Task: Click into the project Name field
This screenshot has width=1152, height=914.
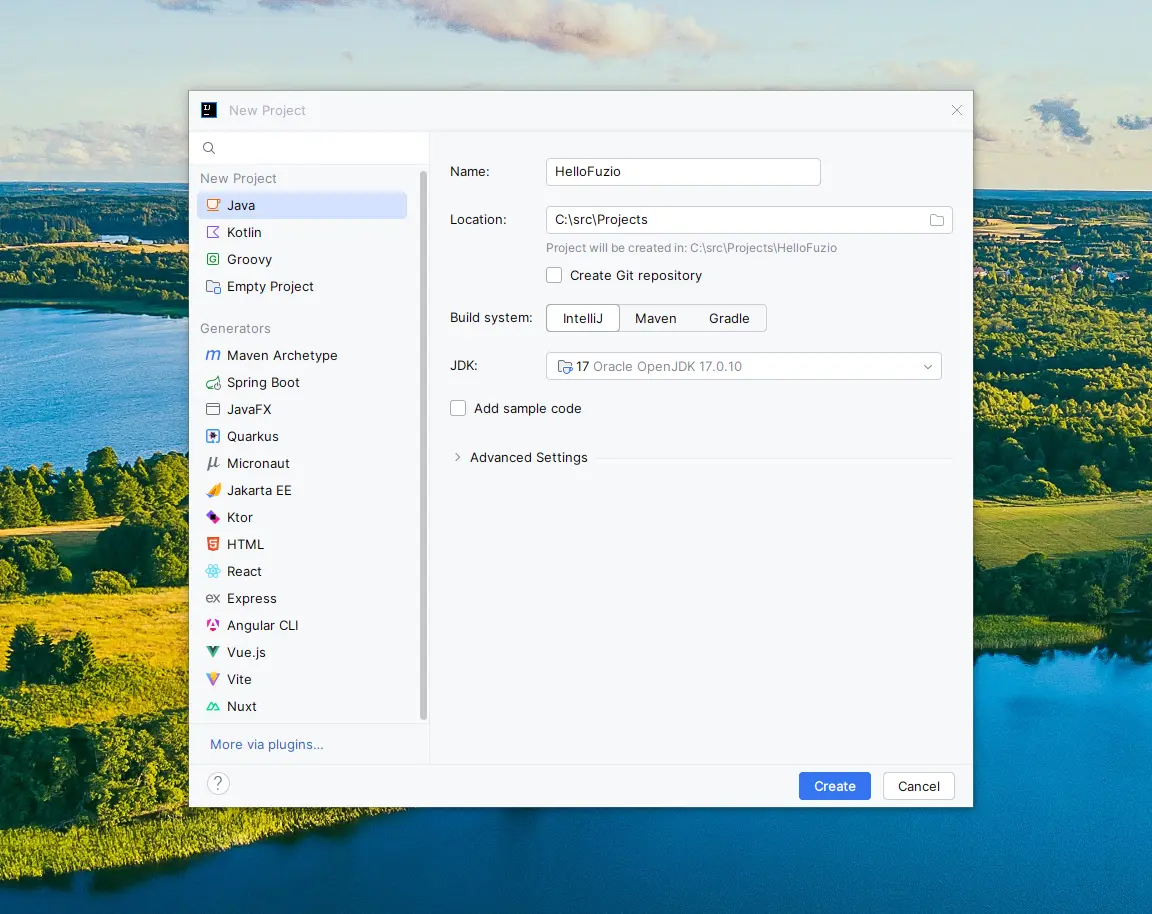Action: (683, 172)
